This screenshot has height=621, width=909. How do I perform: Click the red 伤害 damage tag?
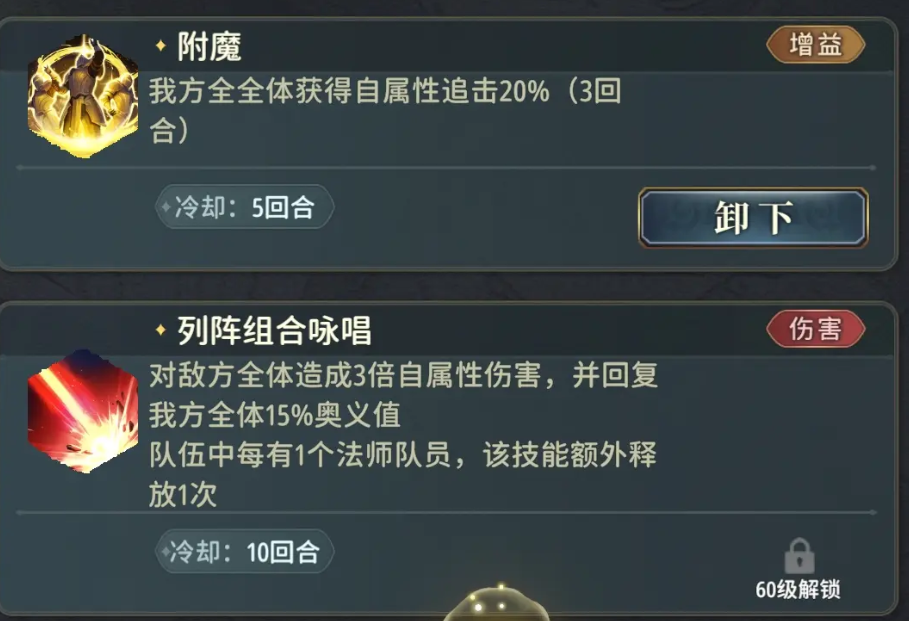(x=815, y=329)
